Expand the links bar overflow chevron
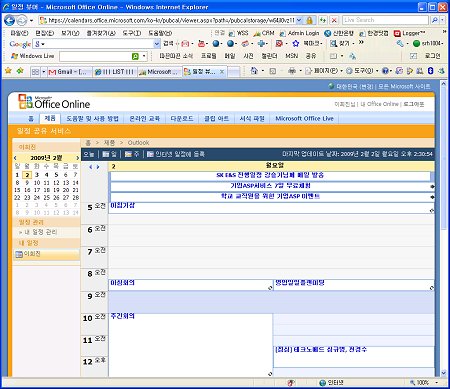The height and width of the screenshot is (389, 450). (x=444, y=32)
